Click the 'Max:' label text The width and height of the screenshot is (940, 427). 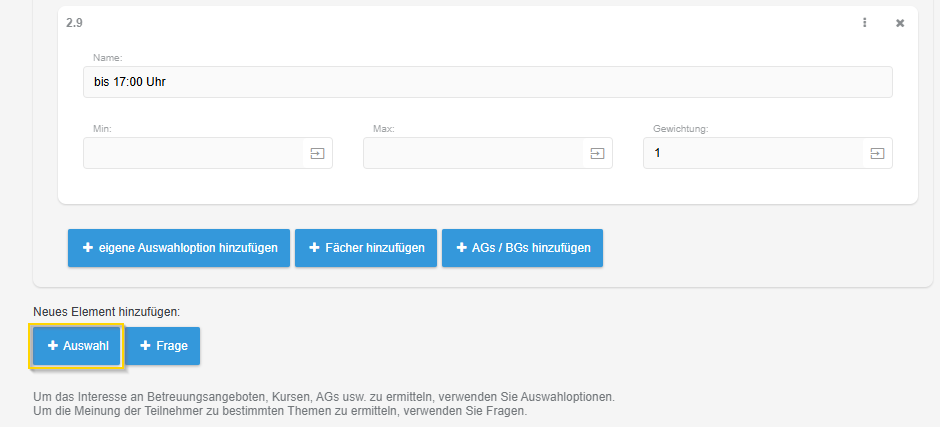(384, 129)
